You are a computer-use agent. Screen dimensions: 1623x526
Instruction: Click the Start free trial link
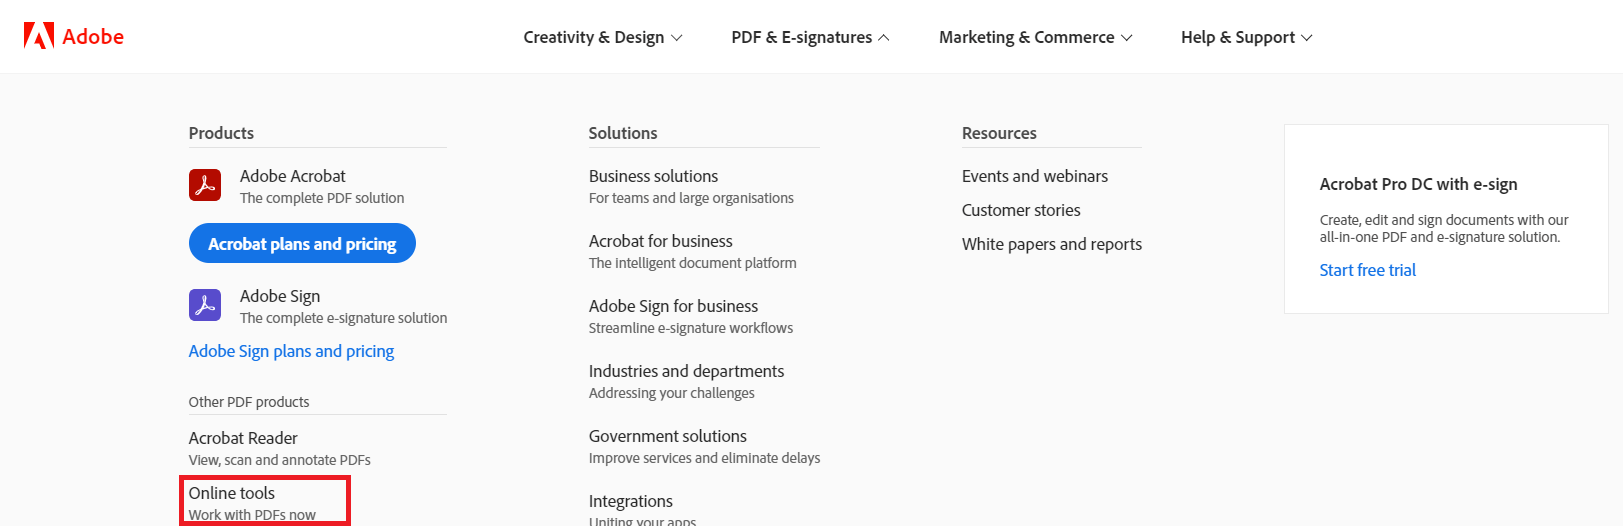[1367, 270]
